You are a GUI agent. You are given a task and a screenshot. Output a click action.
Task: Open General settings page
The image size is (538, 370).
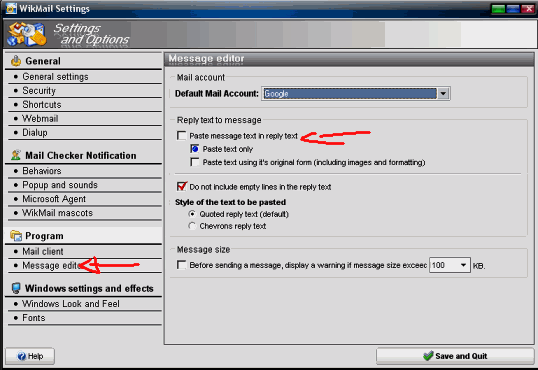click(55, 77)
